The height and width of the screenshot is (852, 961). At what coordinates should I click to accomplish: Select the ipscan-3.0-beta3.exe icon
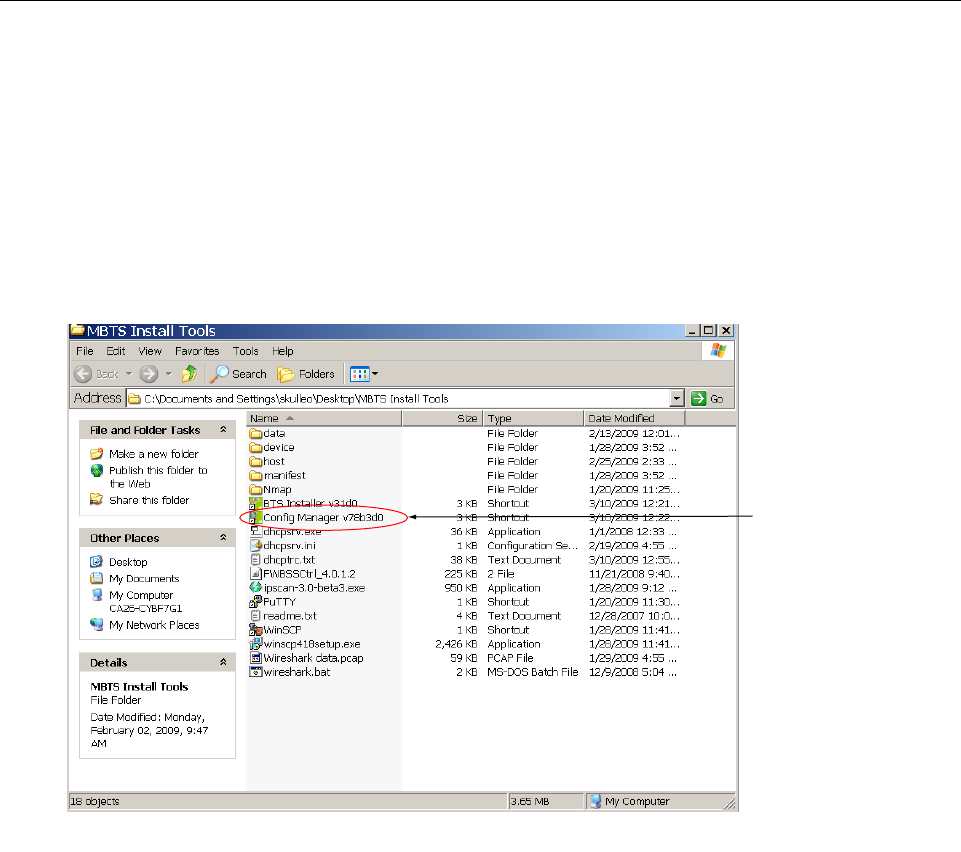click(256, 588)
